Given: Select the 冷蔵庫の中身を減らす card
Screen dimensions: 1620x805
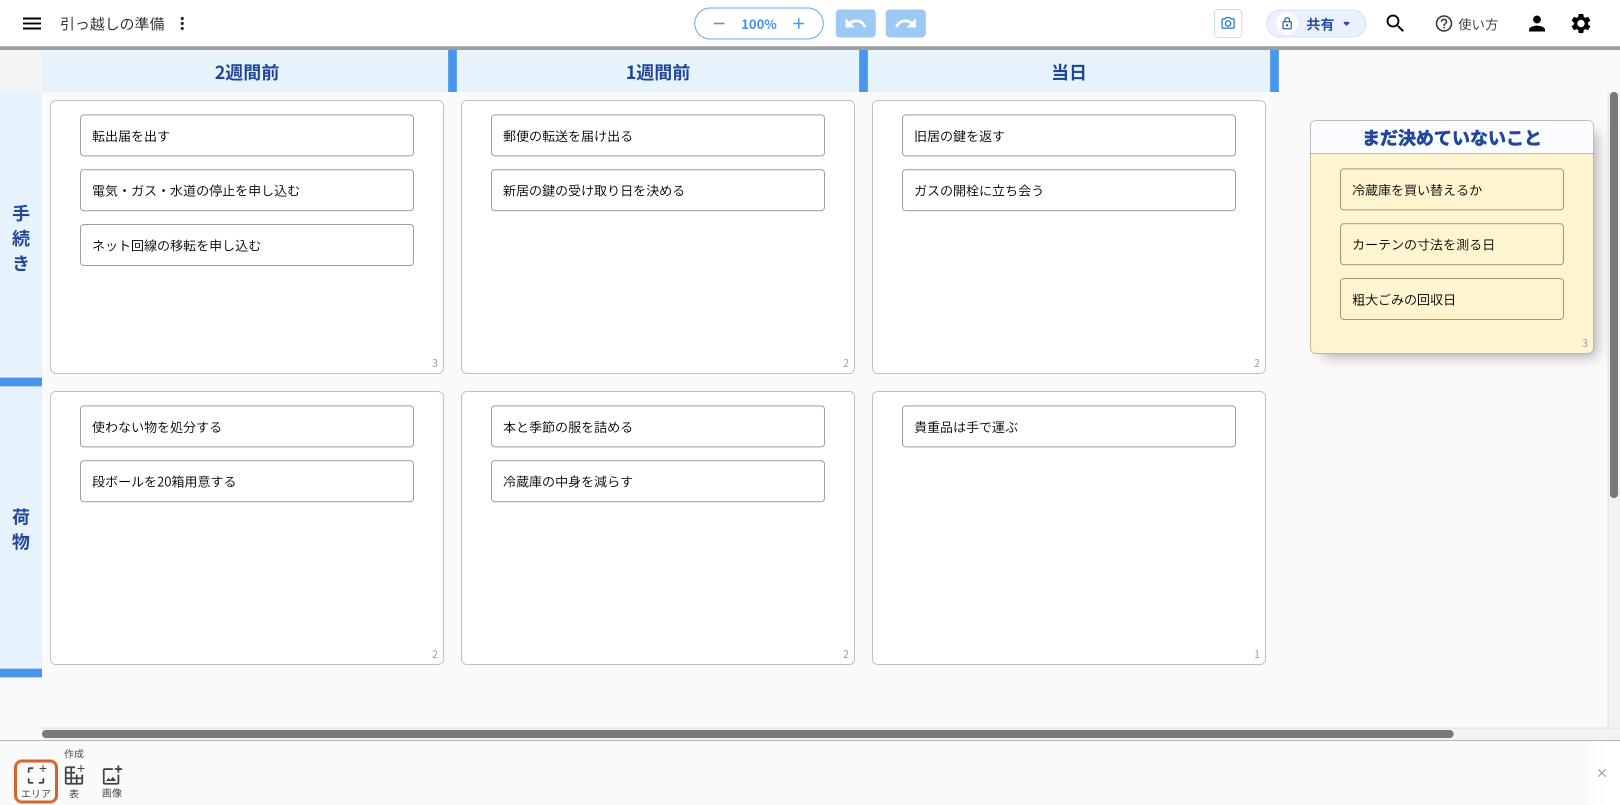Looking at the screenshot, I should coord(658,481).
